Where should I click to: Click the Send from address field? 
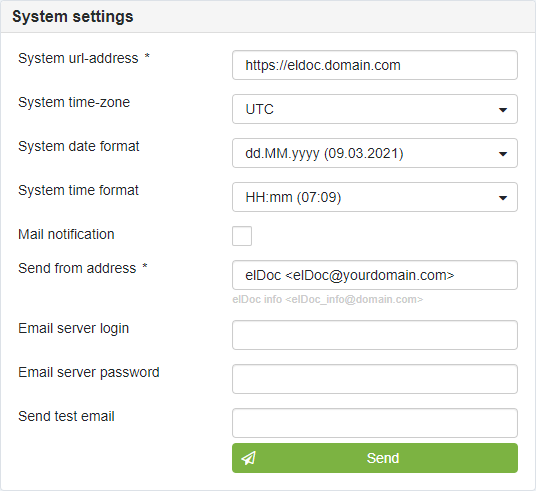[x=375, y=275]
